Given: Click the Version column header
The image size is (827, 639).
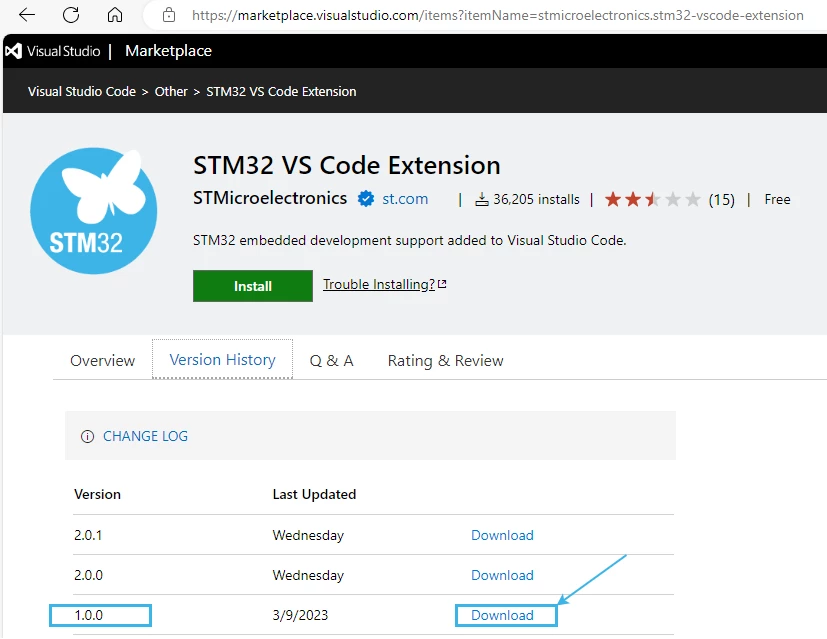Looking at the screenshot, I should tap(98, 494).
